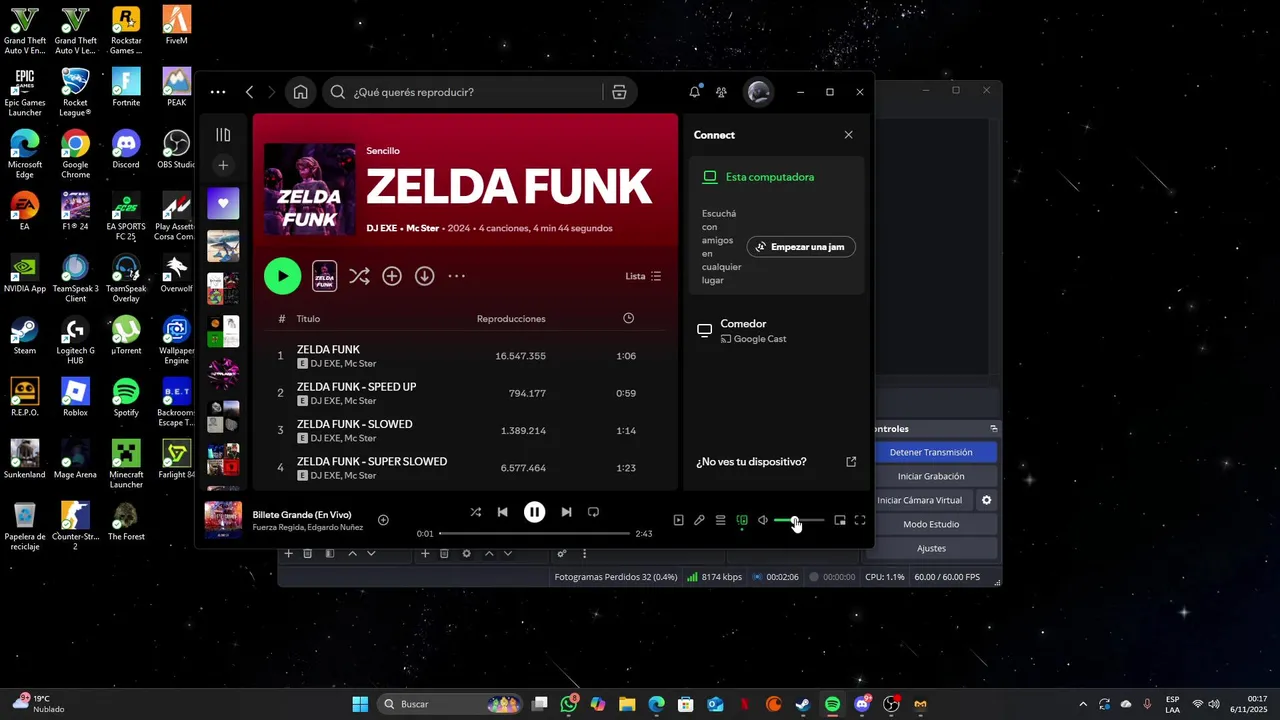
Task: Show lyrics with the microphone icon
Action: (699, 520)
